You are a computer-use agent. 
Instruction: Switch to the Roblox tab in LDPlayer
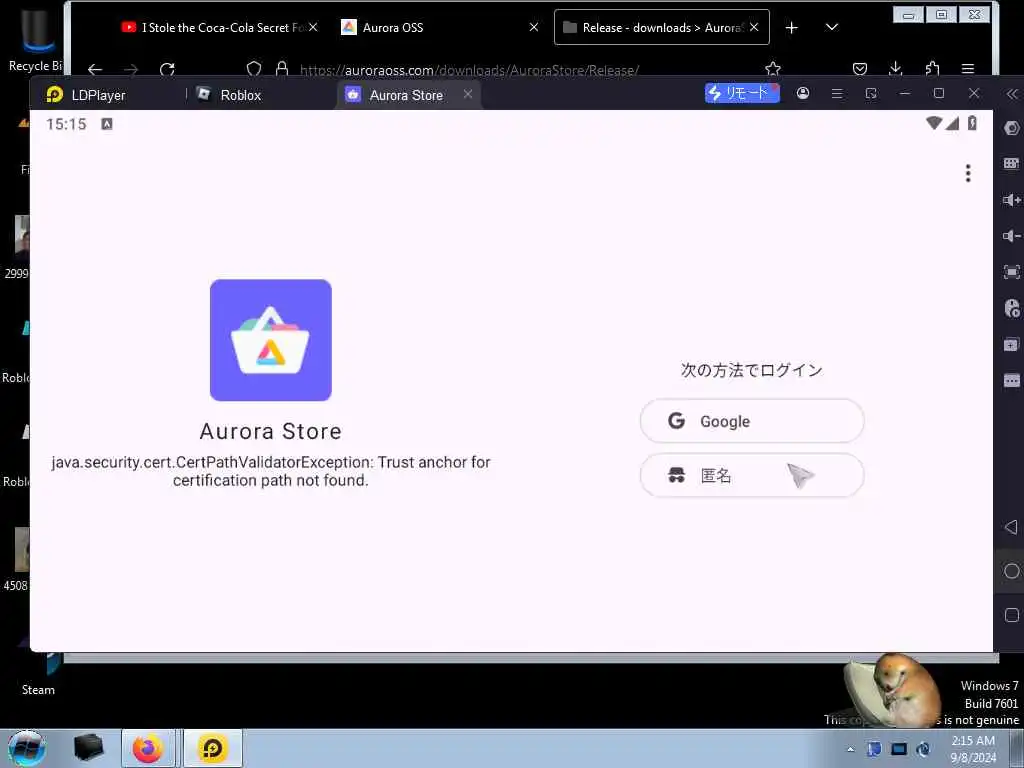click(x=229, y=95)
